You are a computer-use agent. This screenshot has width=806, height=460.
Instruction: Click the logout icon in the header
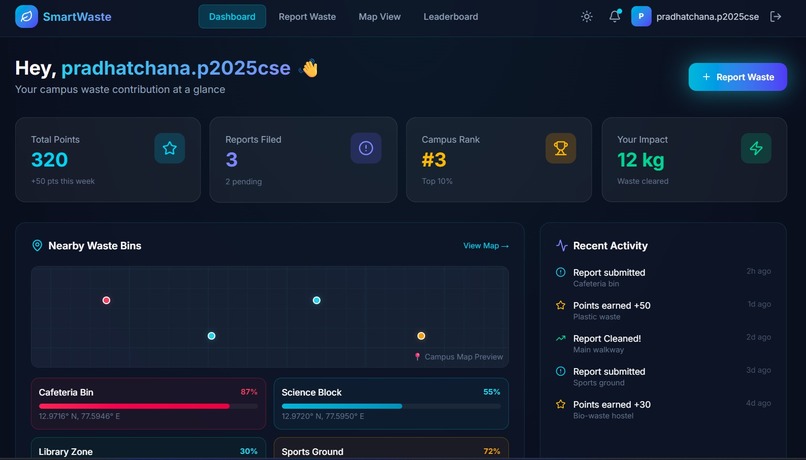coord(775,16)
